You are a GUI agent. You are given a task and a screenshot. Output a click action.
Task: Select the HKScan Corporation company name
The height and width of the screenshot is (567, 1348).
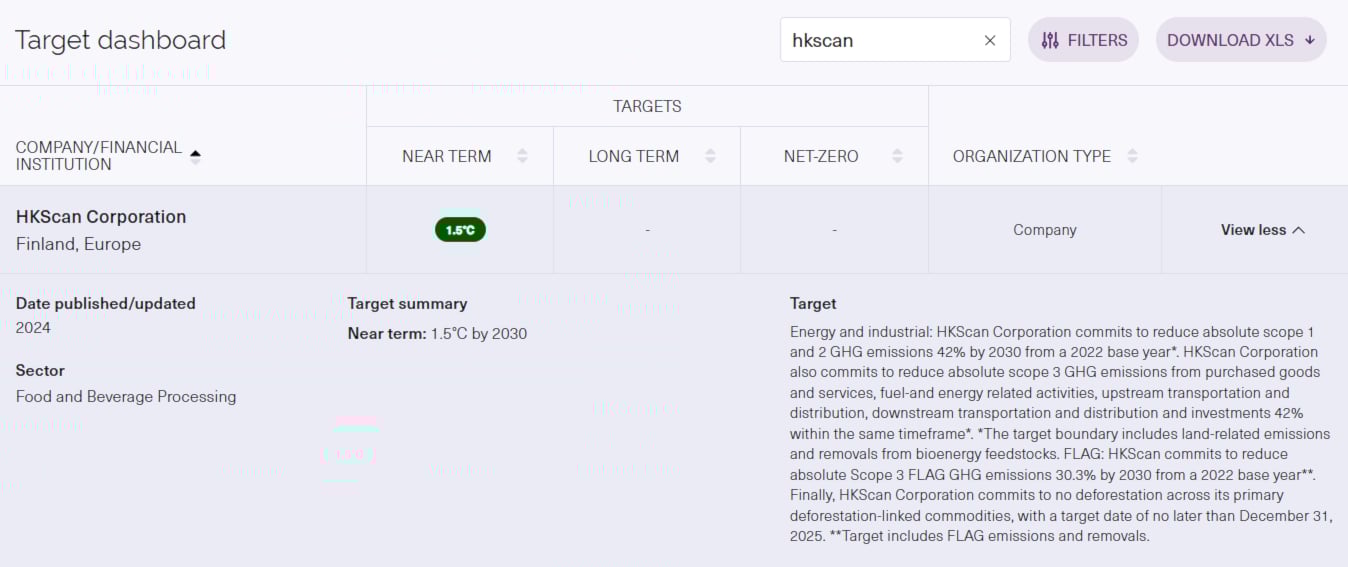101,217
